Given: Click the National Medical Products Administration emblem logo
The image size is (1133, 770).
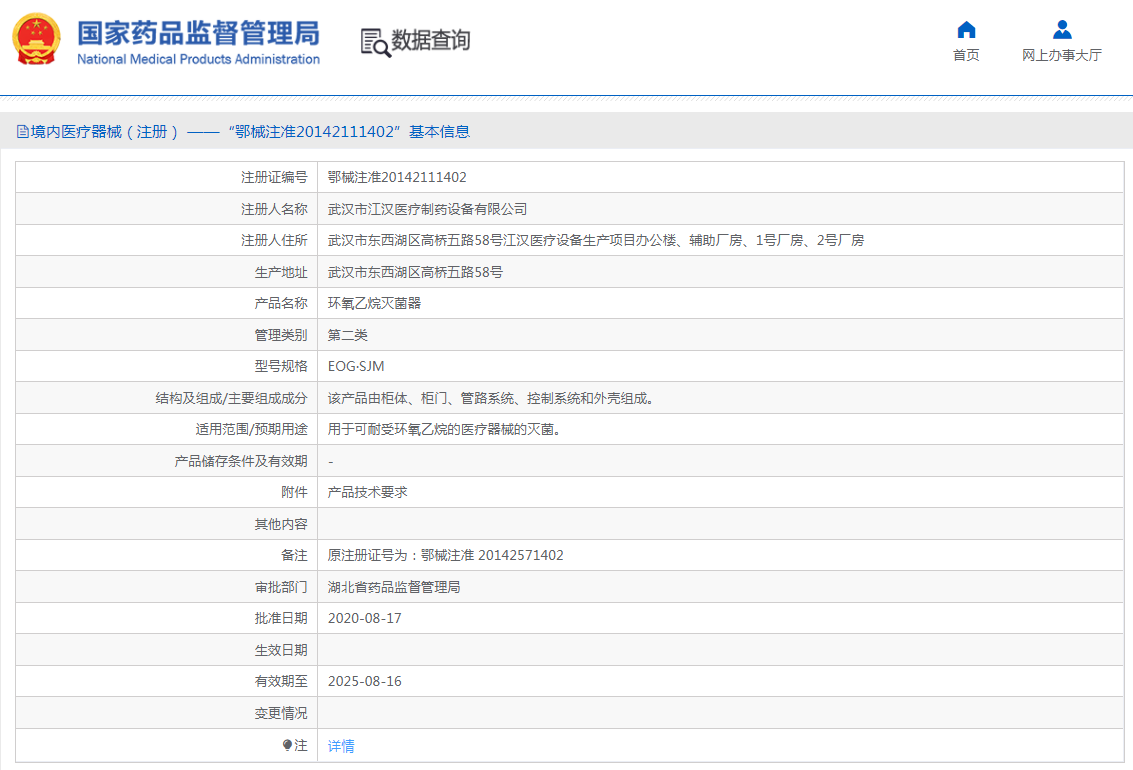Looking at the screenshot, I should point(37,40).
